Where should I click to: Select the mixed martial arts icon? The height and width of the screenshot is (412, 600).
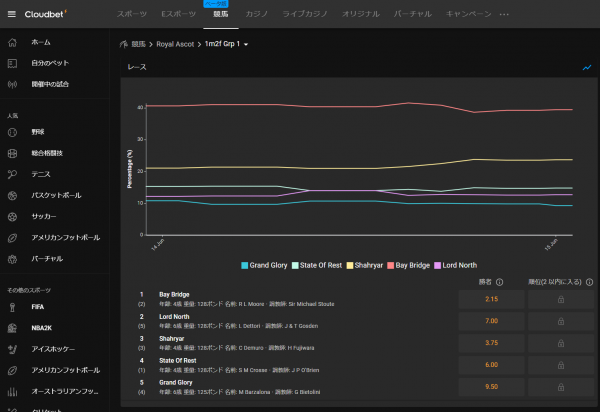[x=12, y=153]
